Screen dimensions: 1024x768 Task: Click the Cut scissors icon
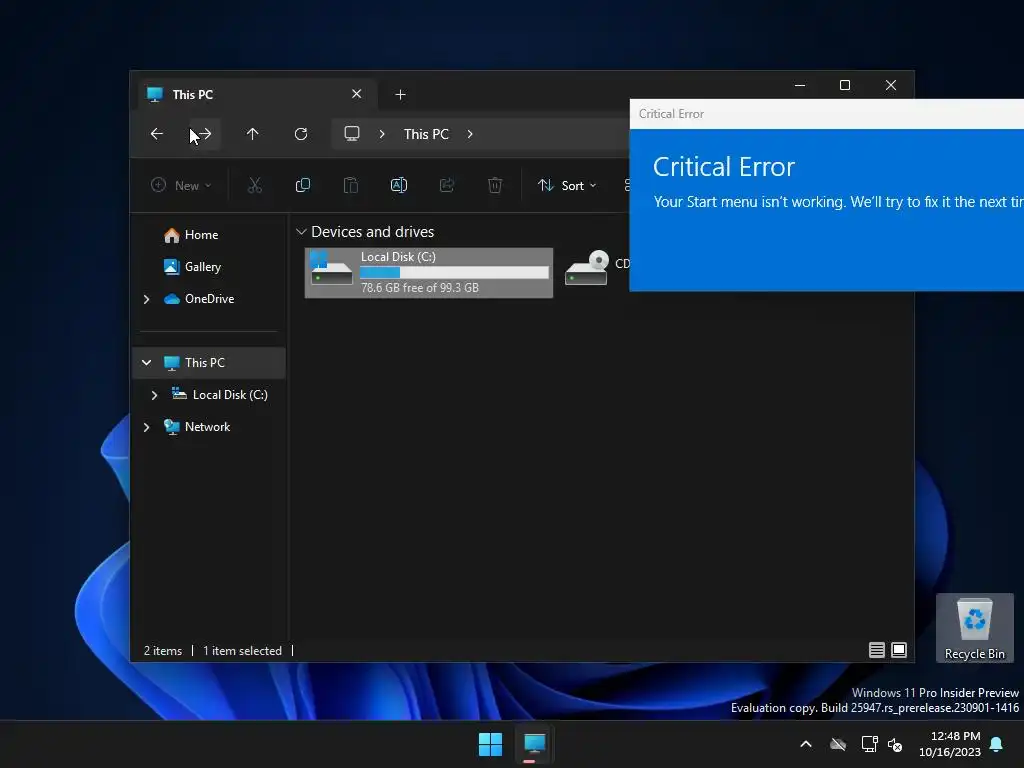pyautogui.click(x=255, y=185)
